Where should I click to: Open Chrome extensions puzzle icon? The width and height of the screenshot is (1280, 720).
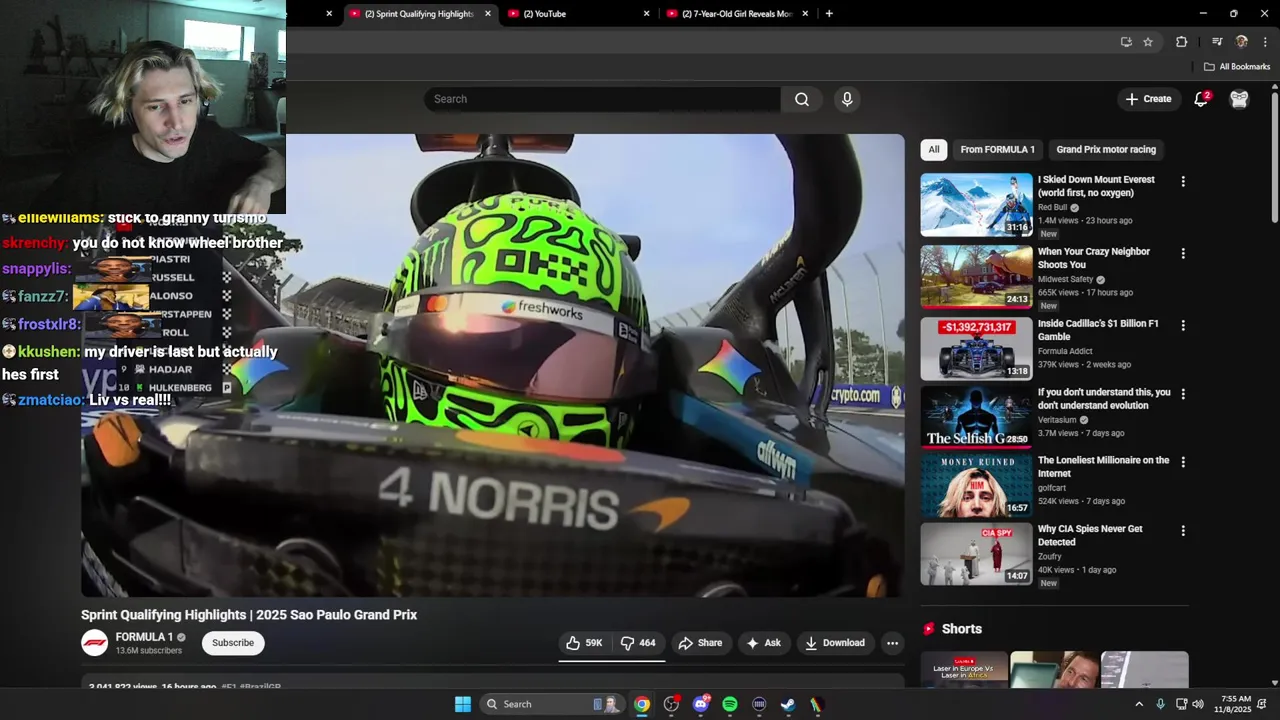tap(1182, 42)
